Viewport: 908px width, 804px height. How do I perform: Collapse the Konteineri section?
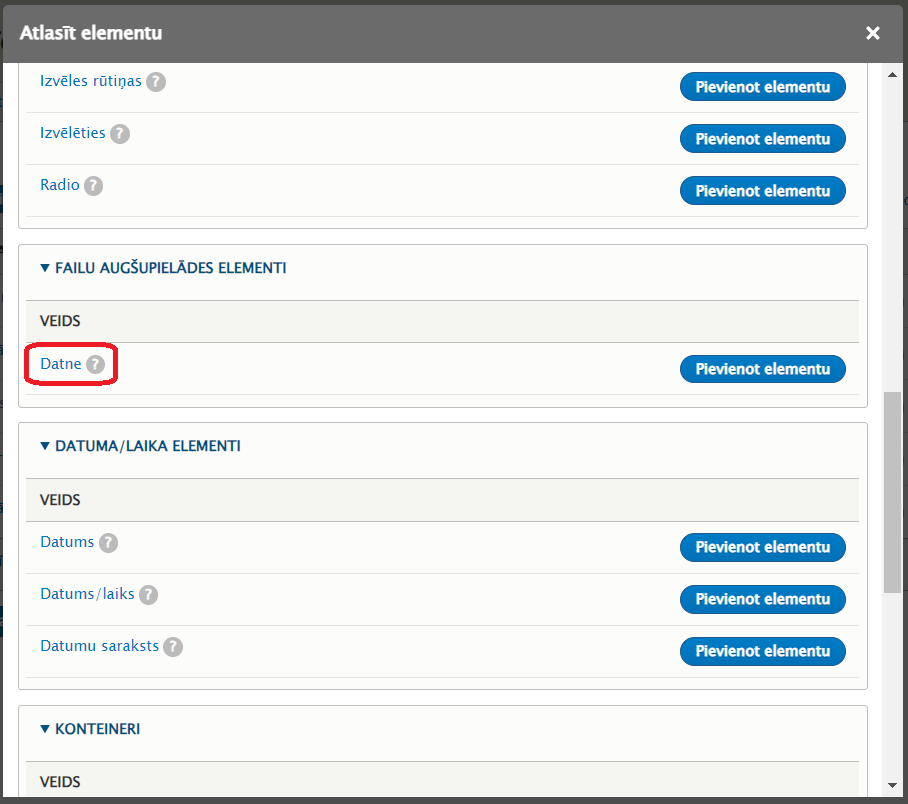(90, 729)
